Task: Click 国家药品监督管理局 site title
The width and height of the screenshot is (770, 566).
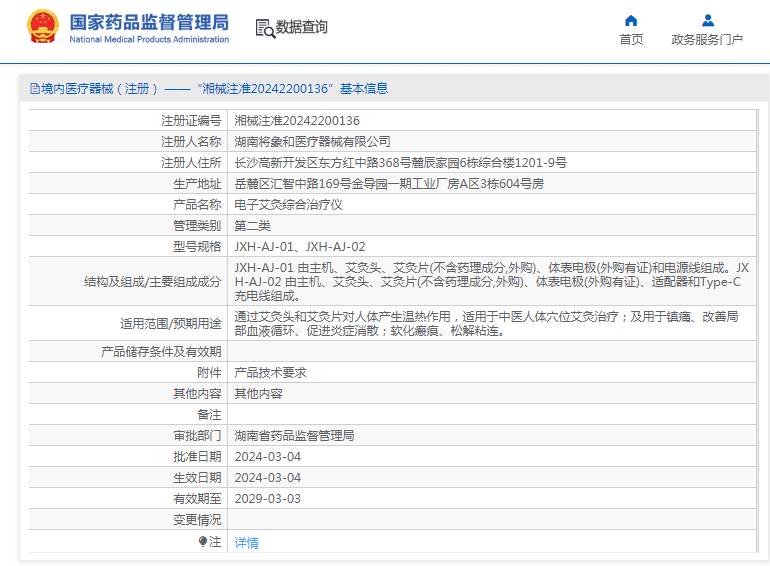Action: point(149,23)
